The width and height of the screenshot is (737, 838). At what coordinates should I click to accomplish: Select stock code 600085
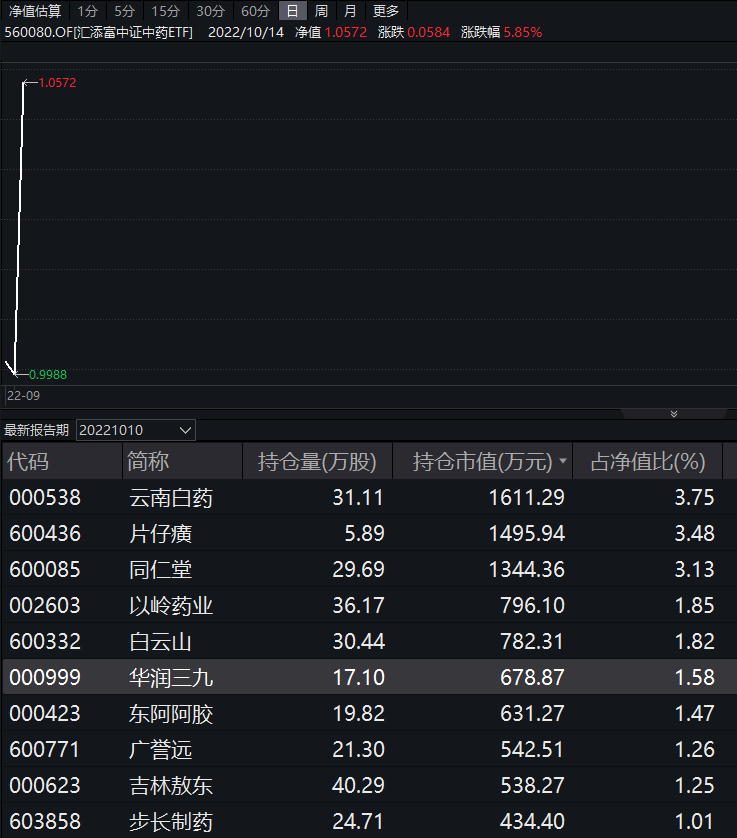45,569
